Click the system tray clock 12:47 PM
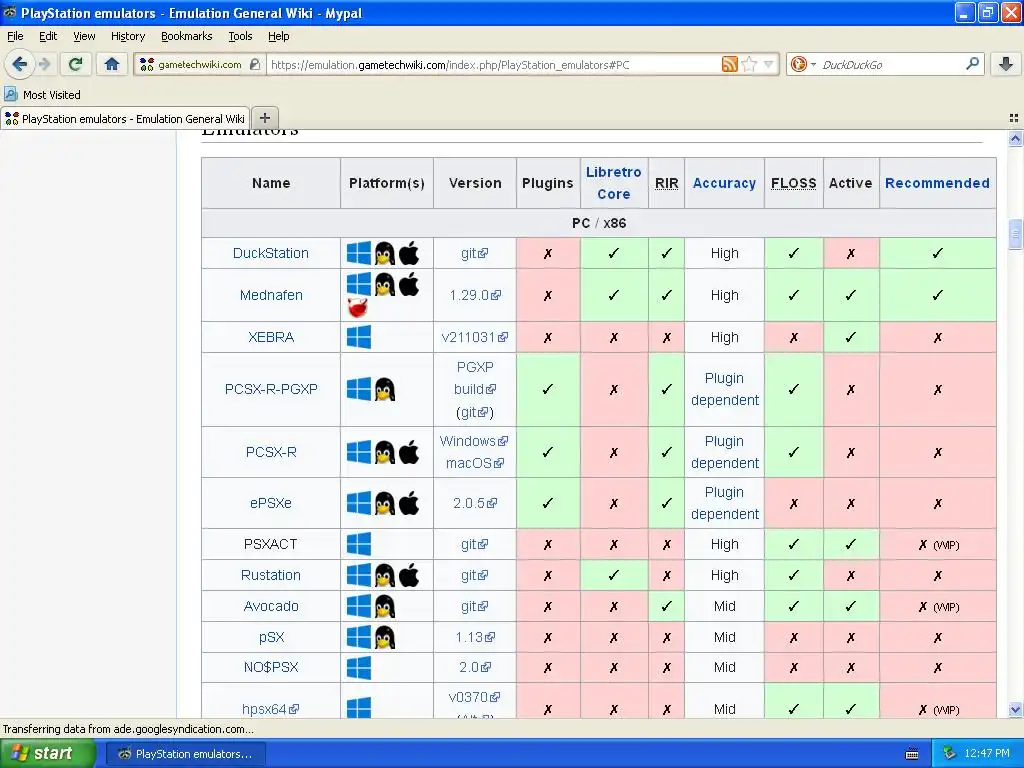 (987, 754)
